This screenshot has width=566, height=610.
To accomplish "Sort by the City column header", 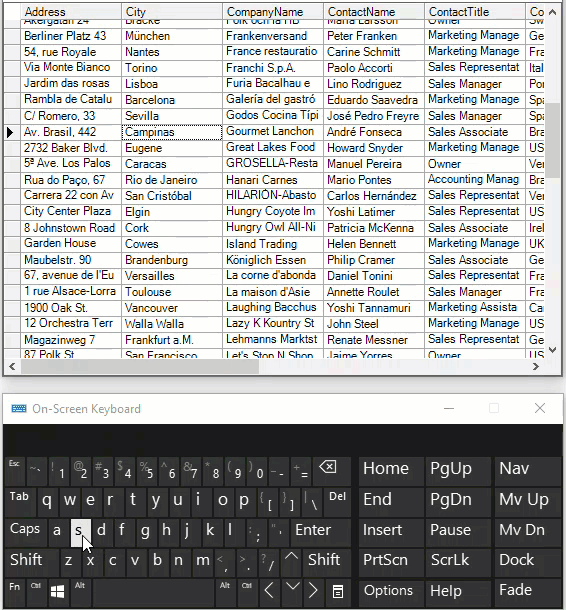I will point(172,12).
